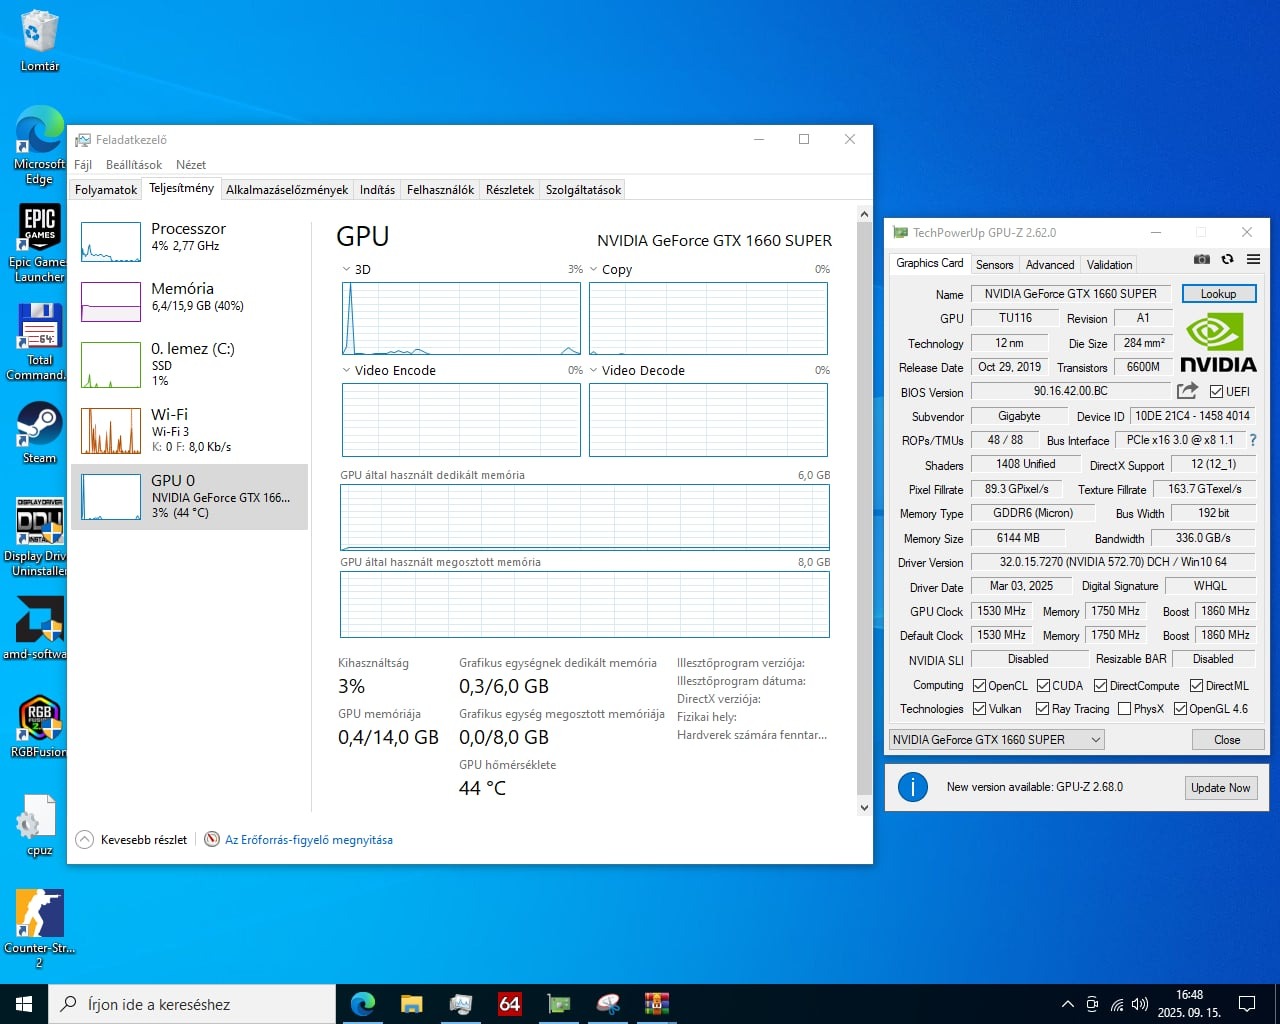Screen dimensions: 1280x1024
Task: Select Memória in the performance list
Action: 189,301
